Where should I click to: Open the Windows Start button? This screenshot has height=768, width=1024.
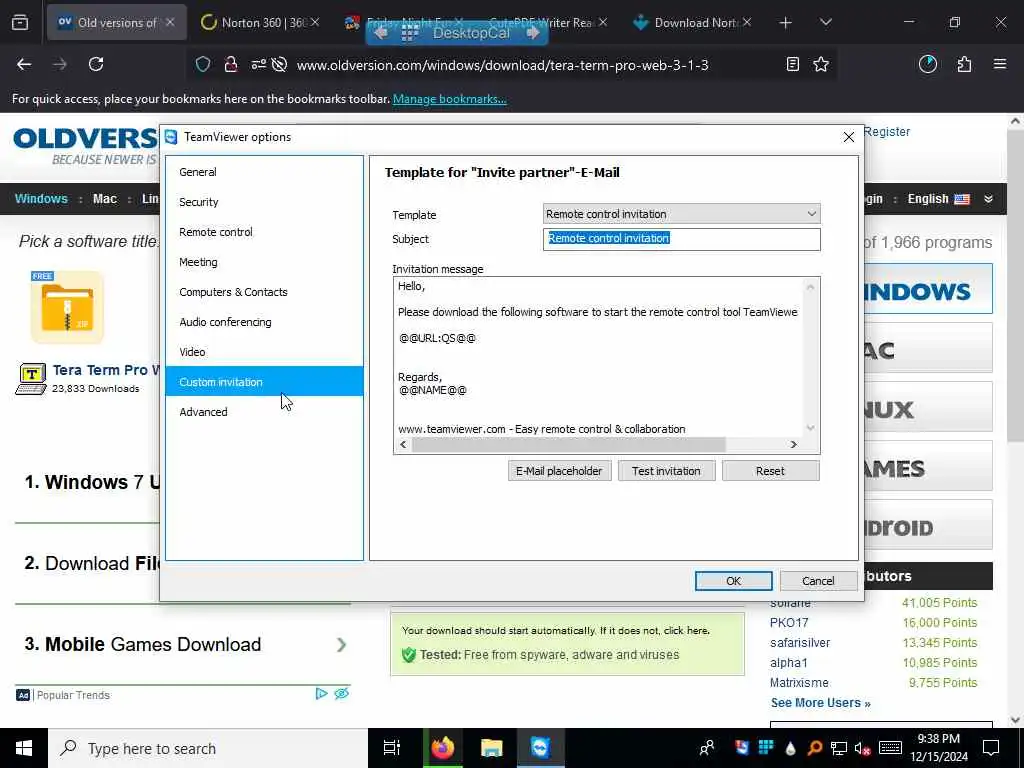24,748
